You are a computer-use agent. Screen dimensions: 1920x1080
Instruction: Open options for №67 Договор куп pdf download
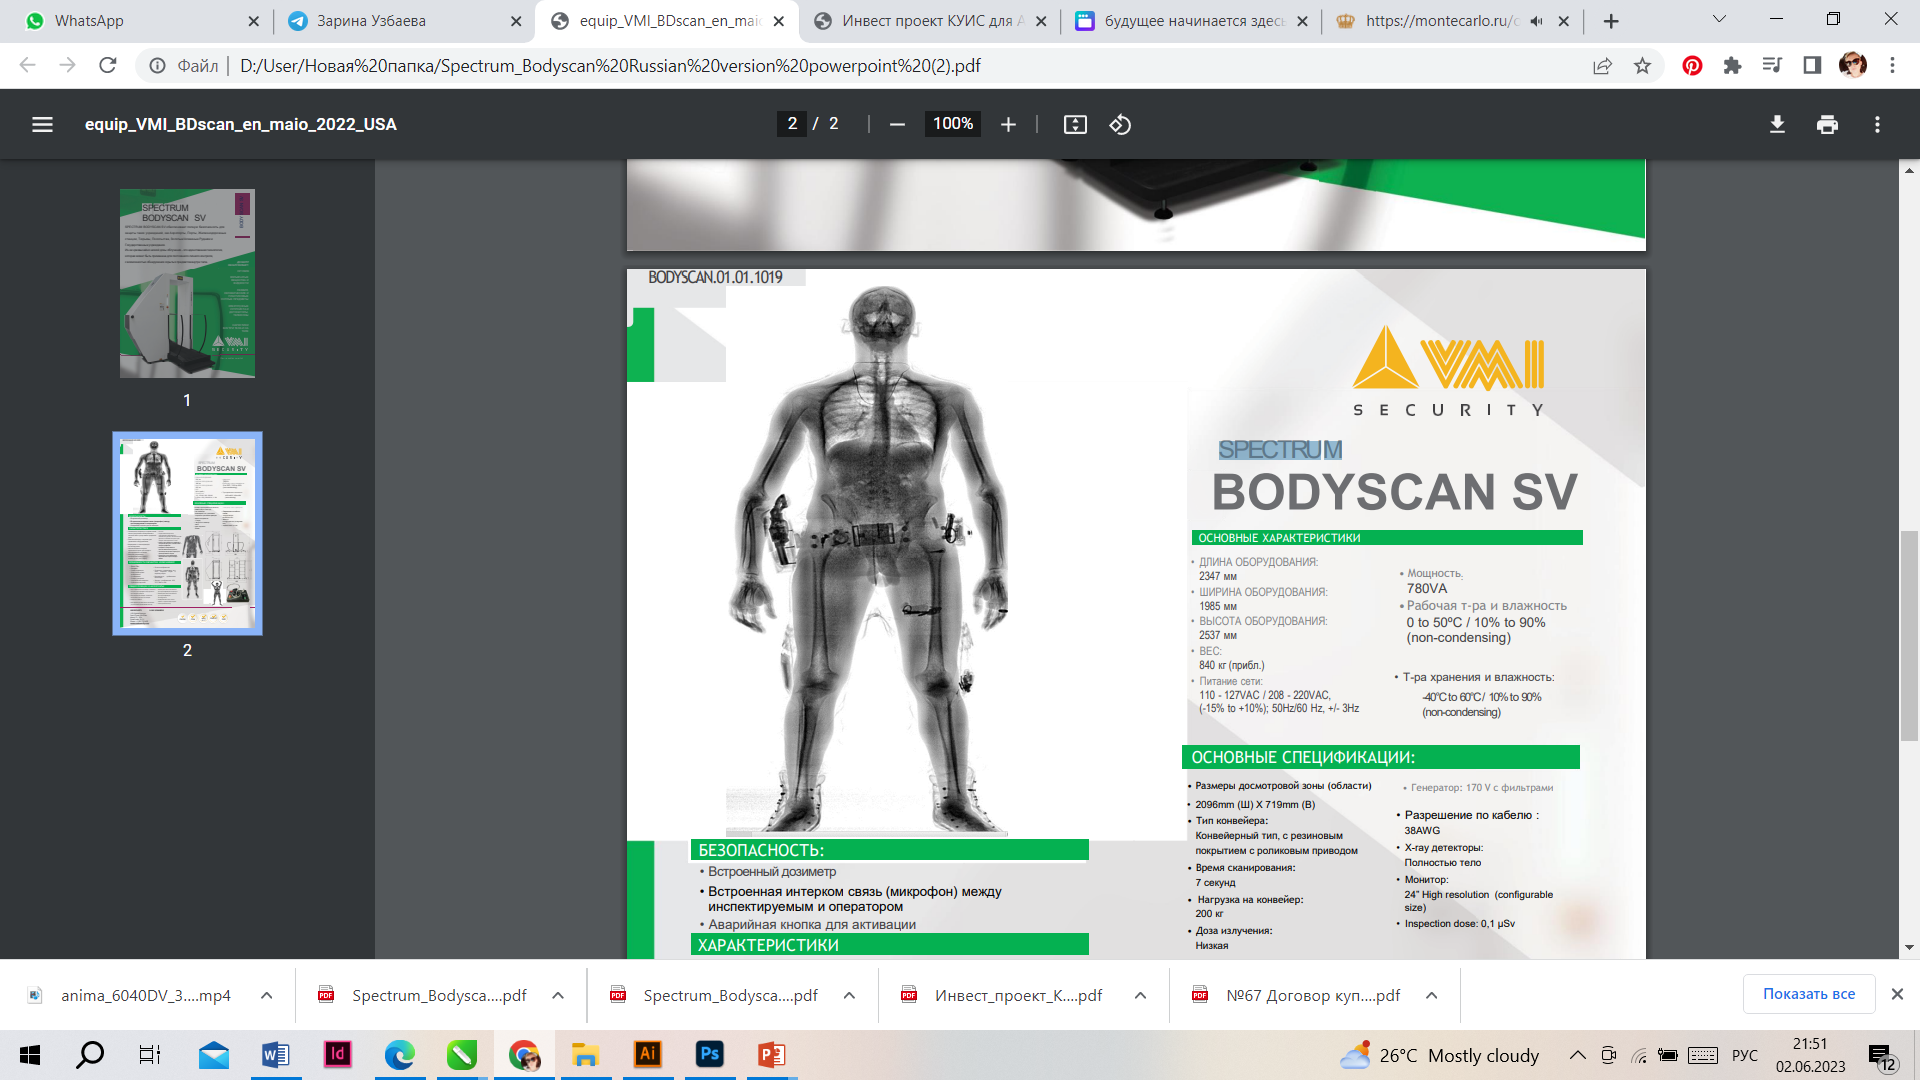point(1432,995)
